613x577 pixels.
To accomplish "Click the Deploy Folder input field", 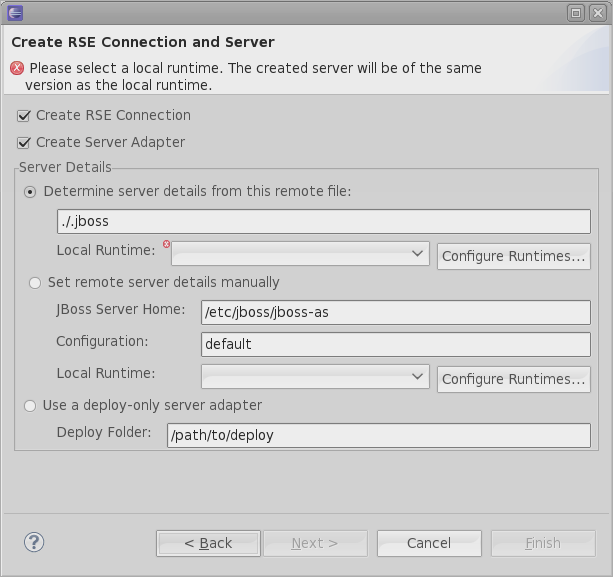I will point(378,435).
